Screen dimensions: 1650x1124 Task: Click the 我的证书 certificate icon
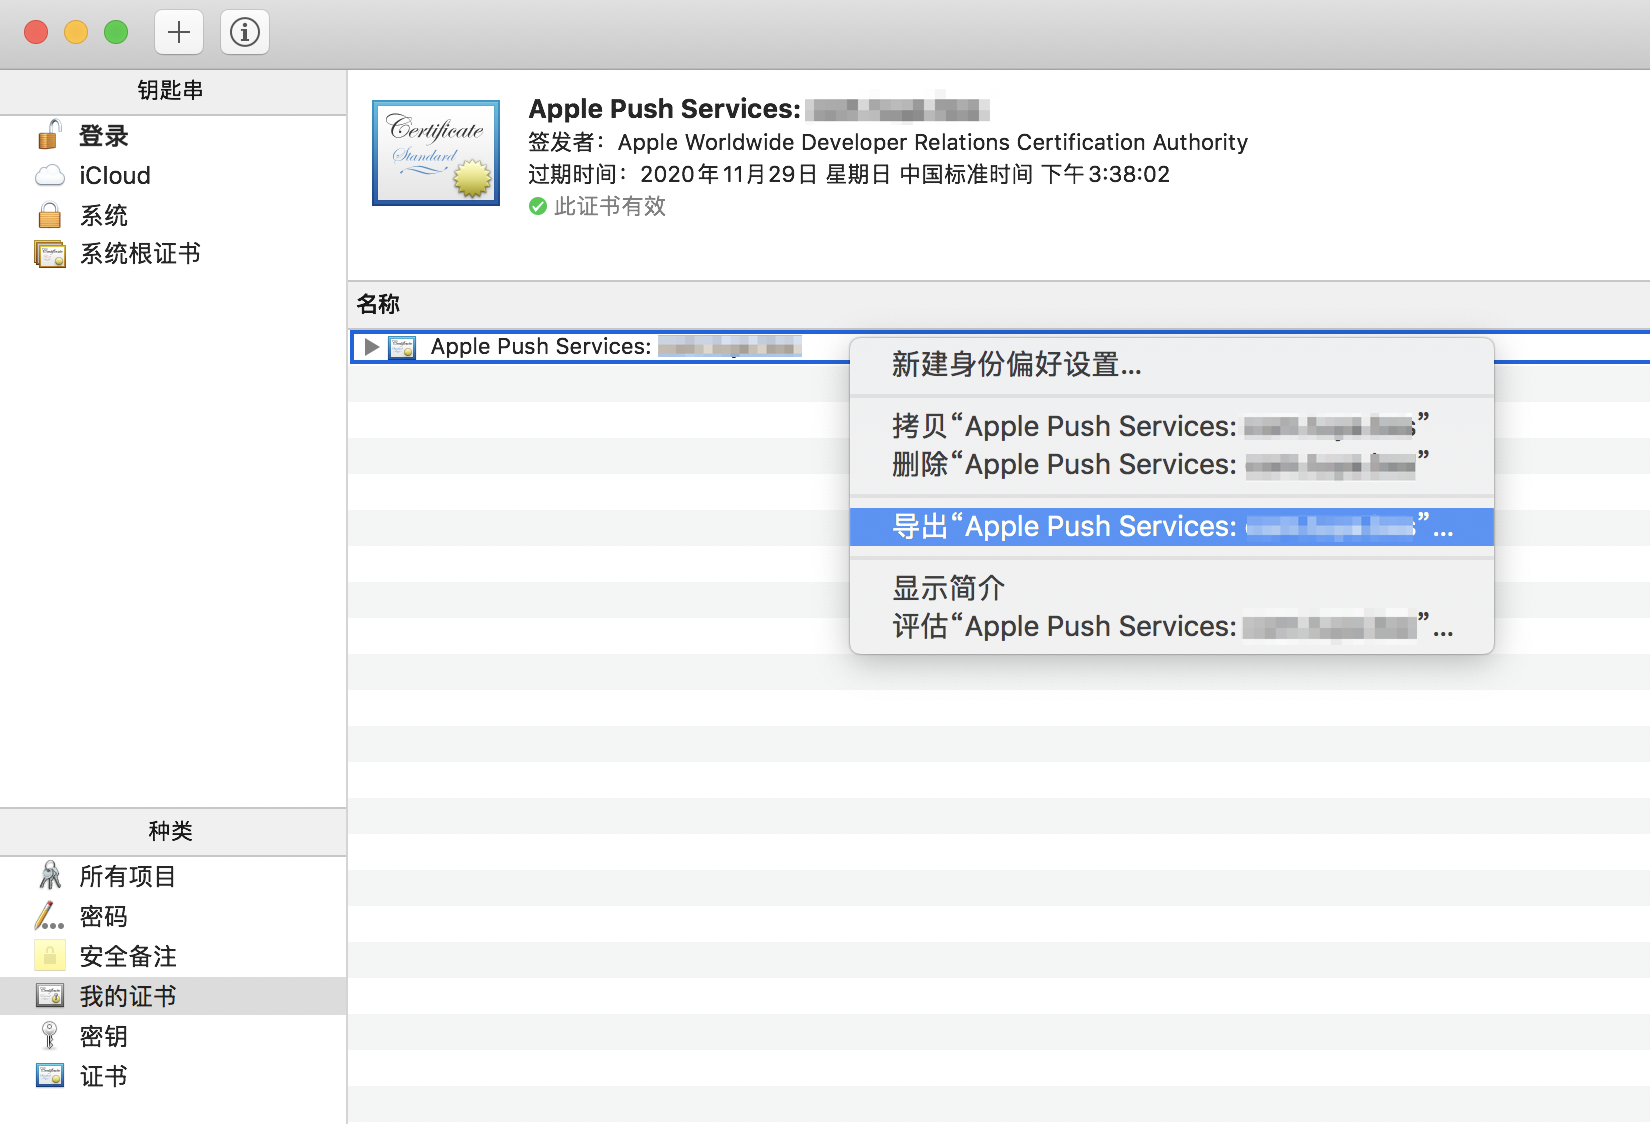[x=50, y=996]
